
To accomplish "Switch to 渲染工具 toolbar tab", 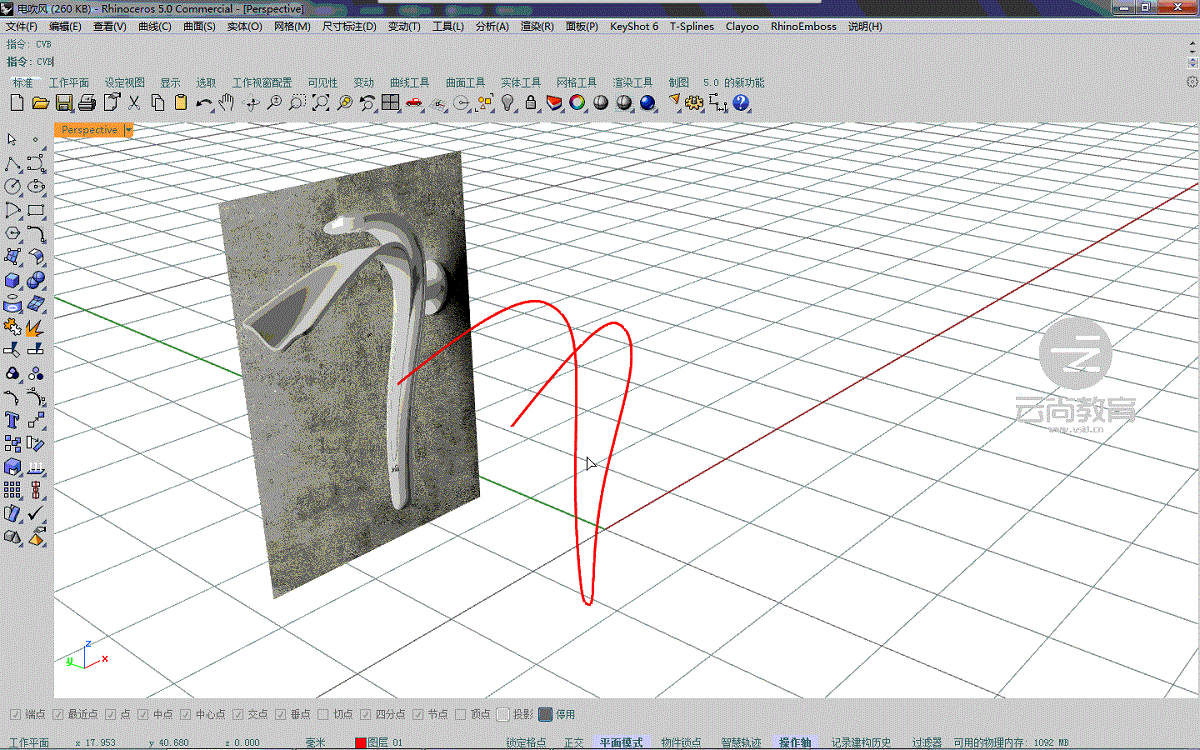I will tap(632, 82).
